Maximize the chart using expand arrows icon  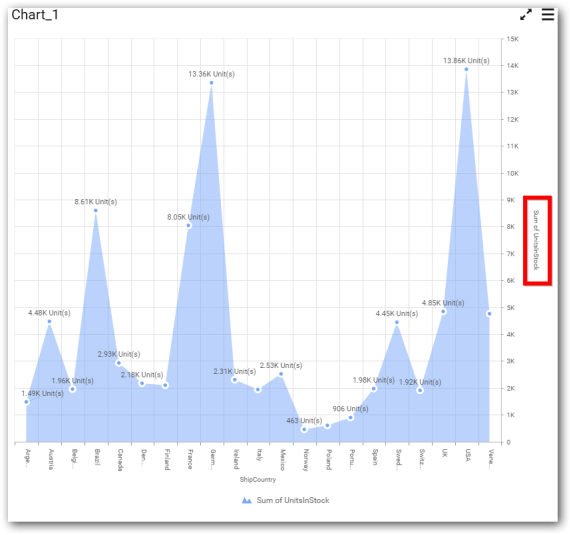point(526,15)
